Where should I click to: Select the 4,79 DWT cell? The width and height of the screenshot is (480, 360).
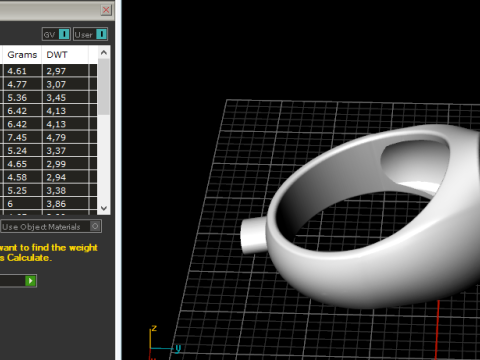65,137
